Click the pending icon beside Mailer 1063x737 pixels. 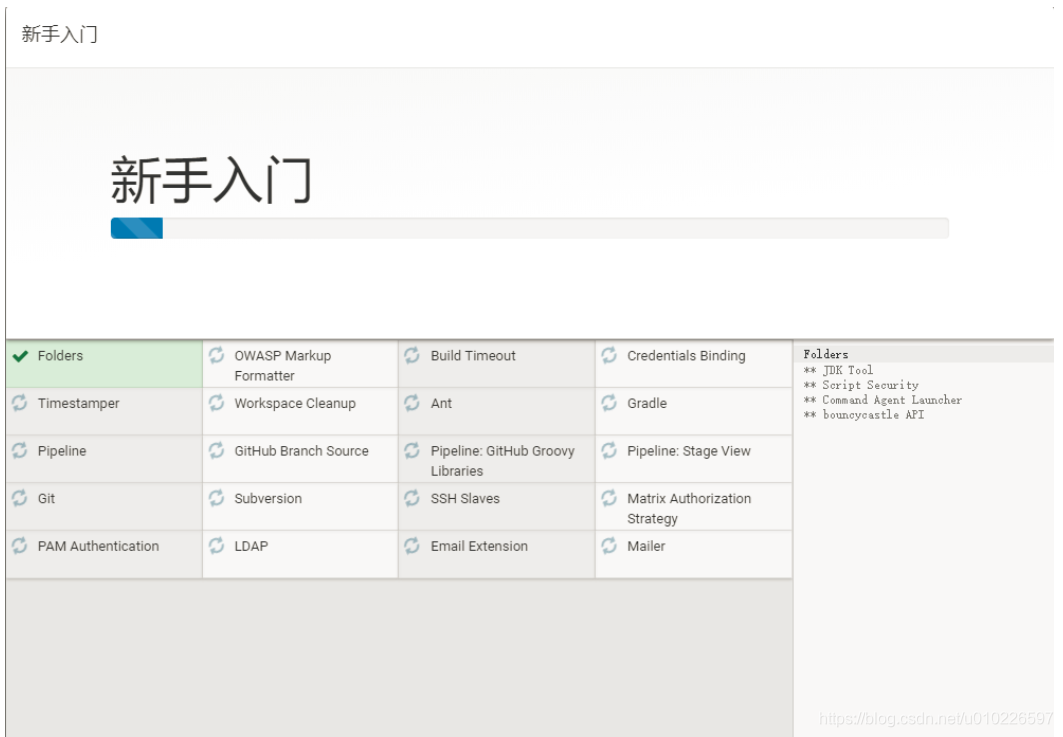pyautogui.click(x=609, y=546)
